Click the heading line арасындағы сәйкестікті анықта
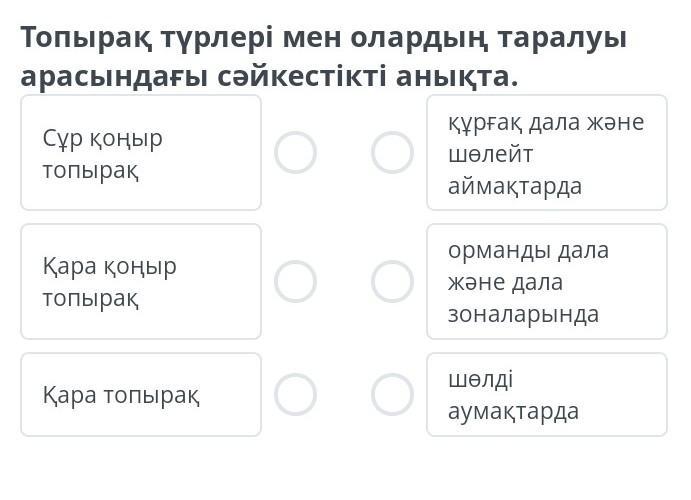 click(x=270, y=76)
